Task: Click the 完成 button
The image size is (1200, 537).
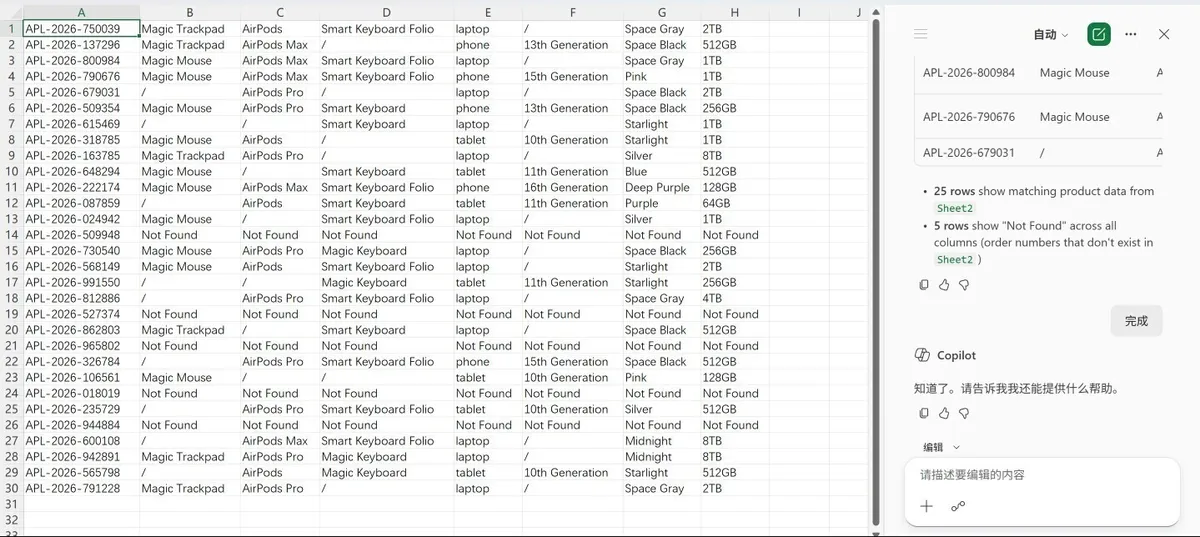Action: [x=1136, y=321]
